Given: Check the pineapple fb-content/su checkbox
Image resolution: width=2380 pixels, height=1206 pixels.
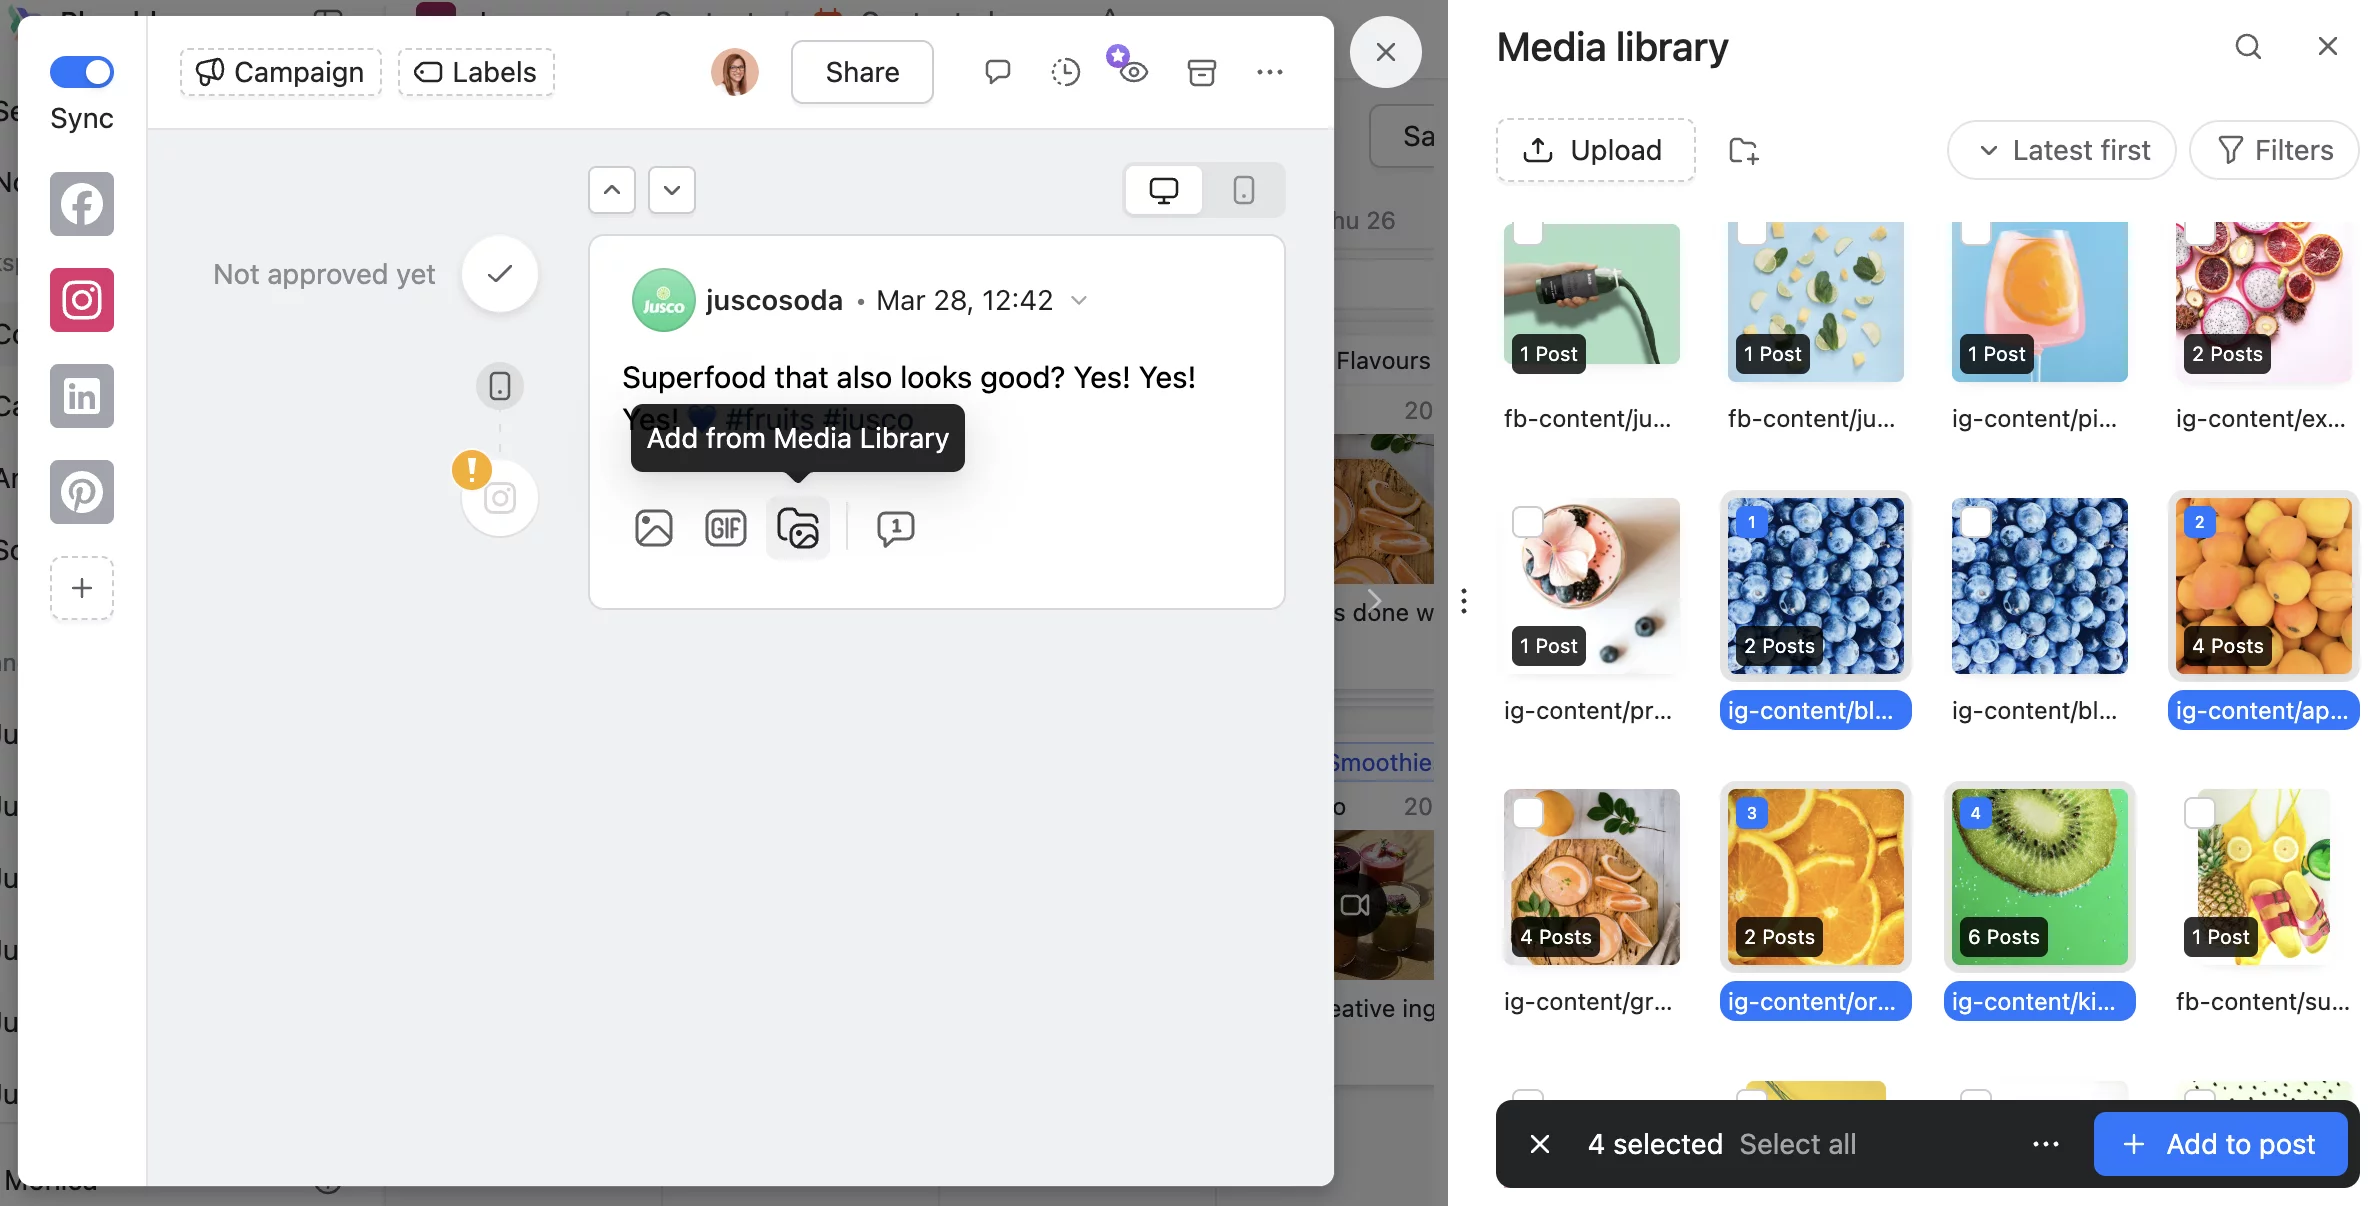Looking at the screenshot, I should (x=2200, y=813).
